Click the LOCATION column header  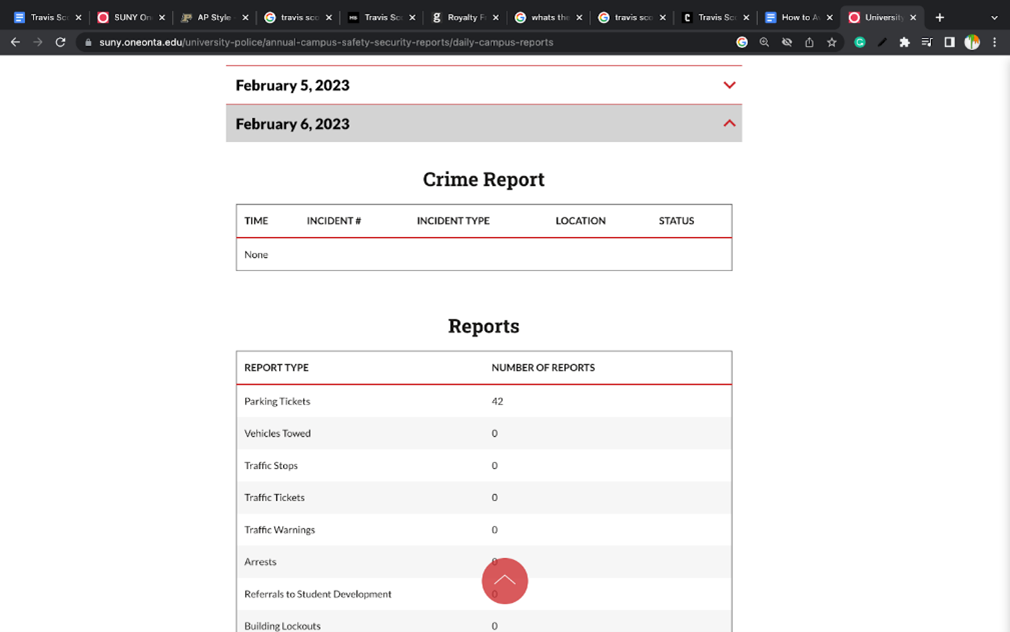(580, 221)
